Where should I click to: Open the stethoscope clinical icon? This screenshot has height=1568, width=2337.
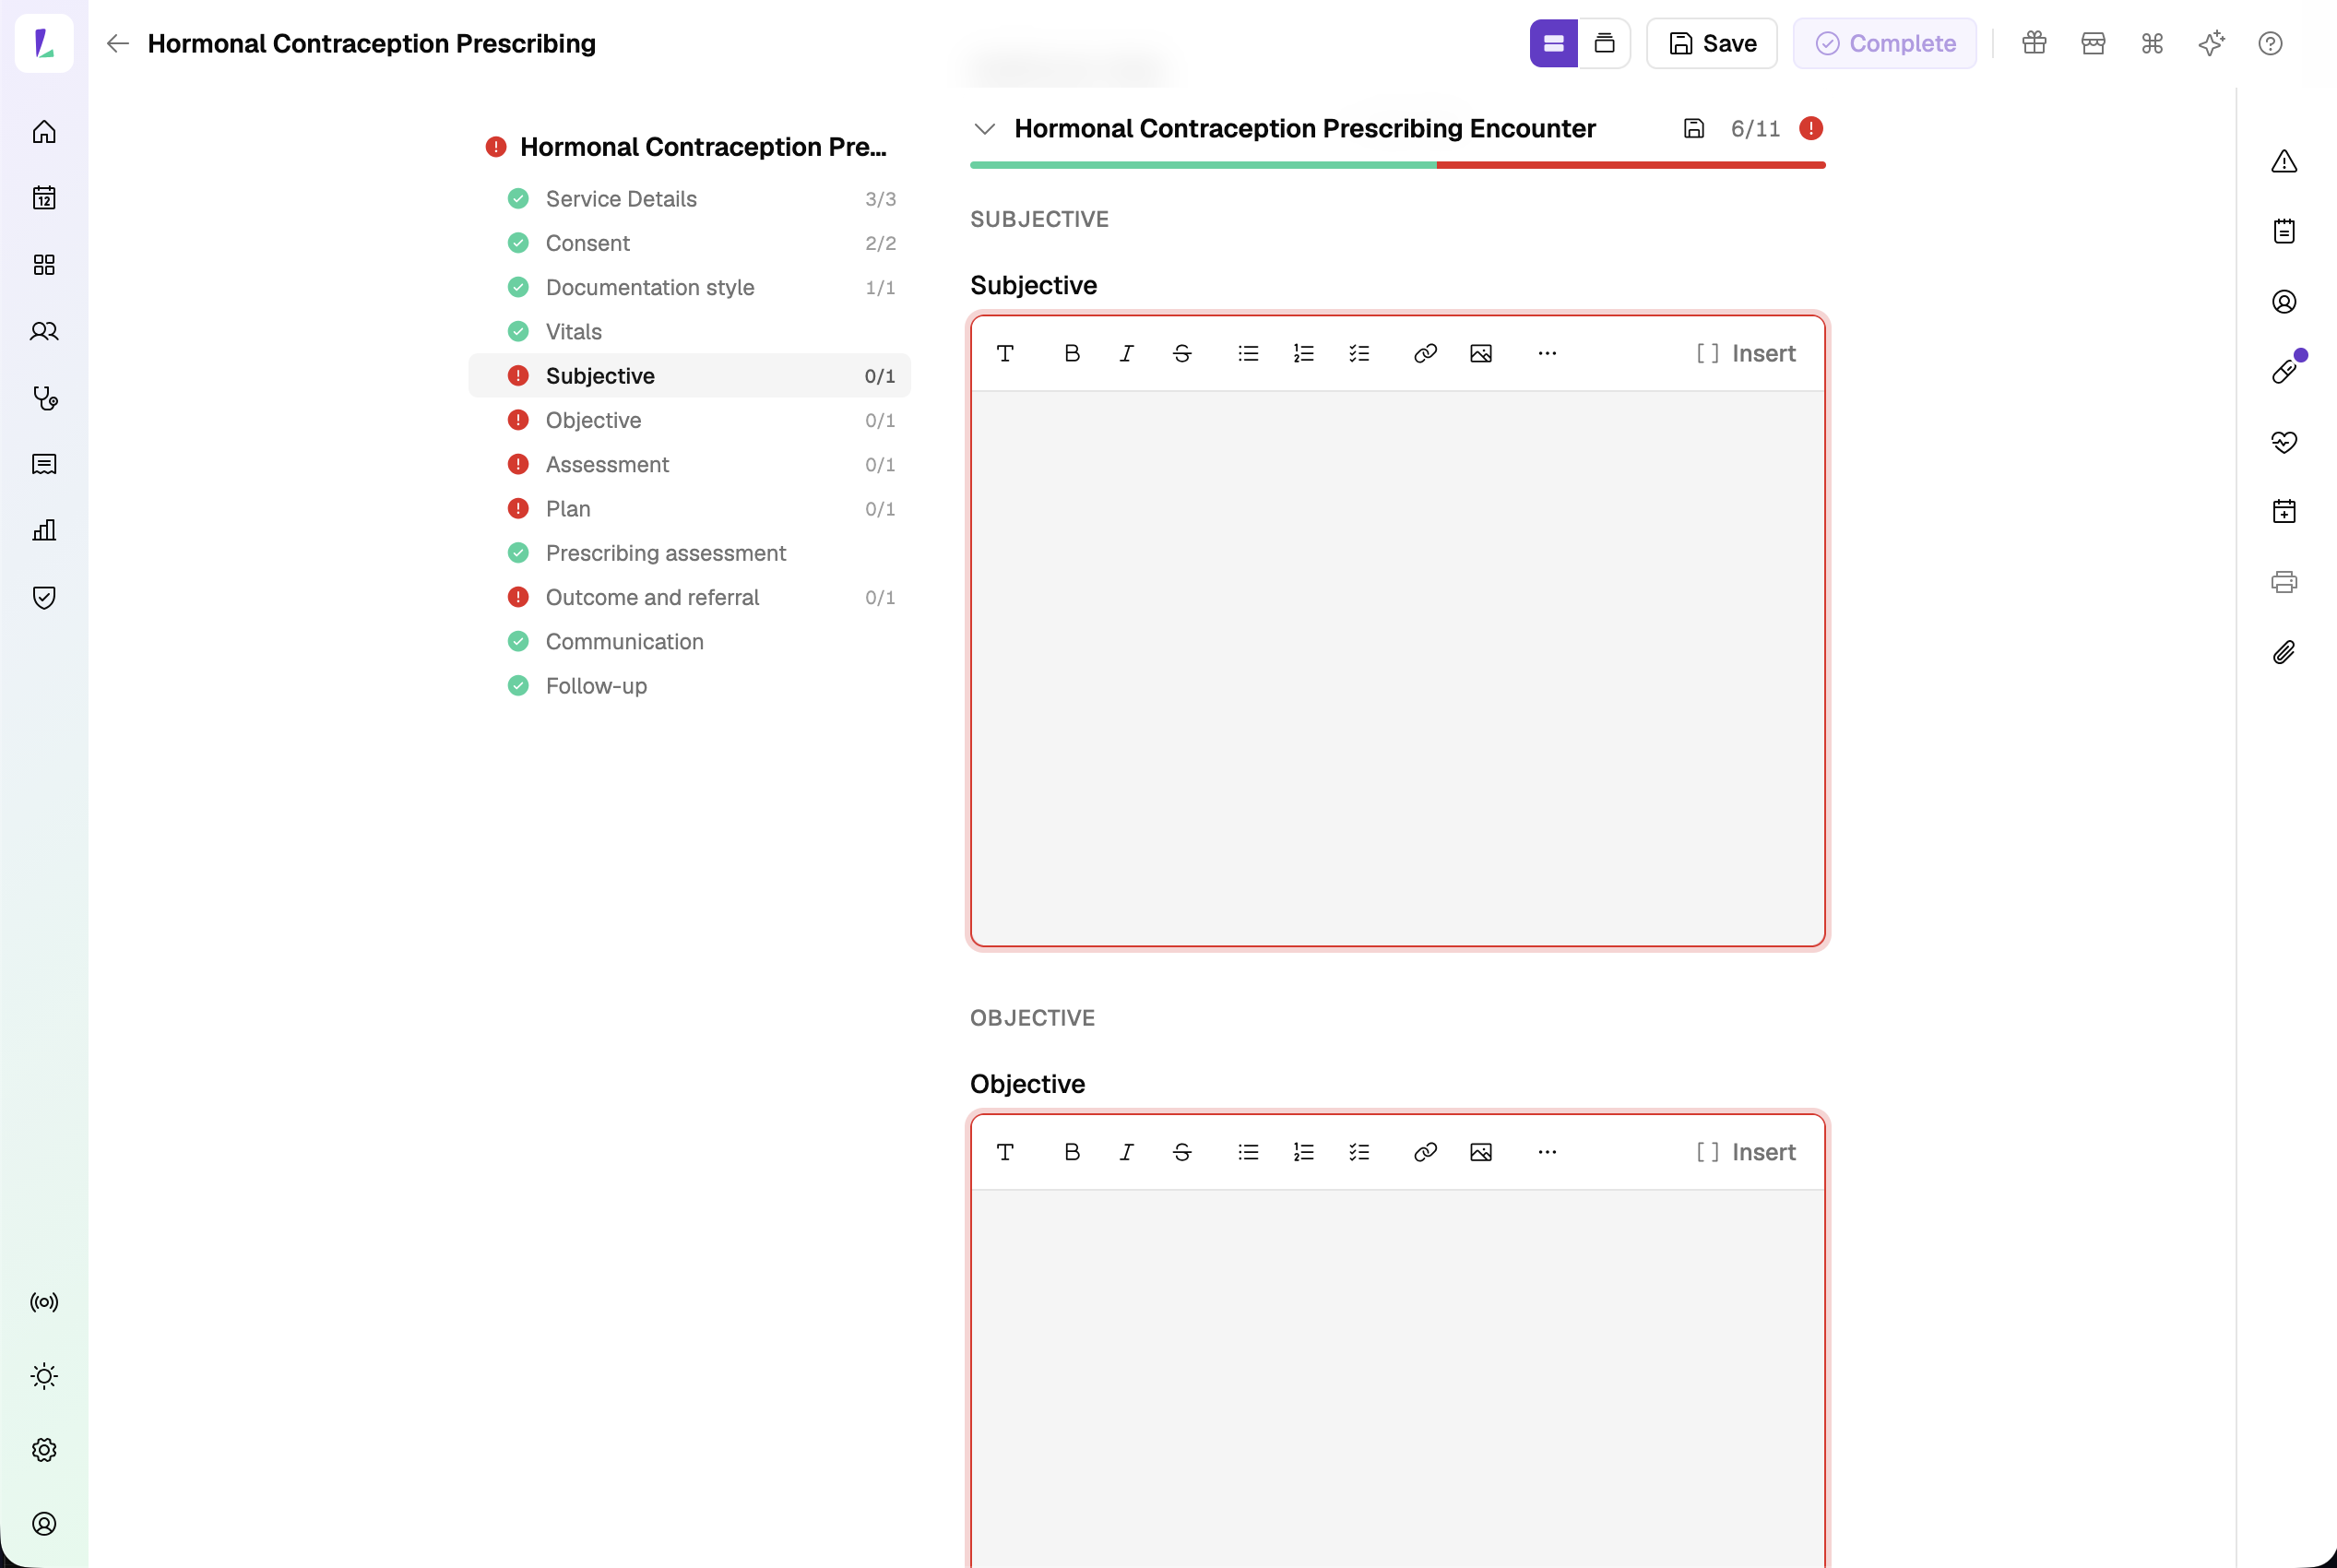pyautogui.click(x=44, y=398)
